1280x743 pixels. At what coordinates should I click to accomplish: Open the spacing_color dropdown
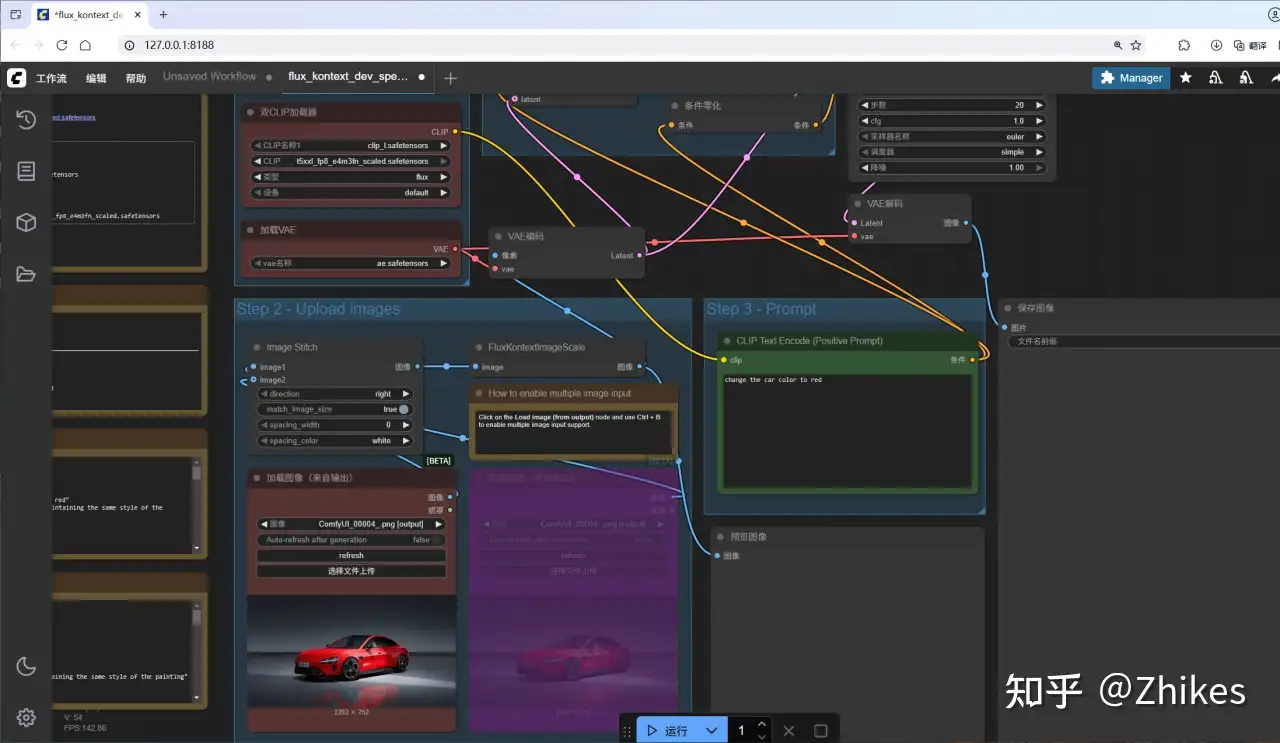(335, 441)
